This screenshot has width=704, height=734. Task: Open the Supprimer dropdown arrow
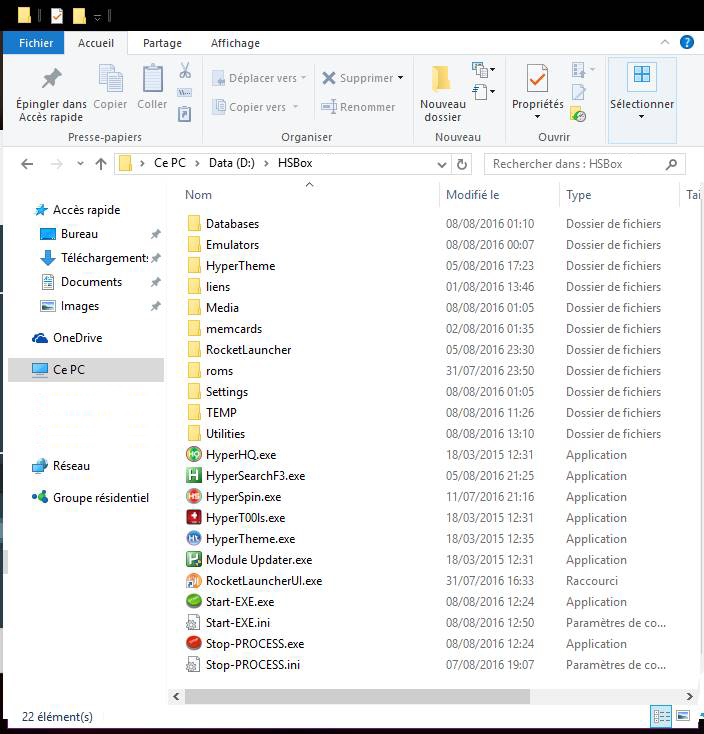(401, 78)
